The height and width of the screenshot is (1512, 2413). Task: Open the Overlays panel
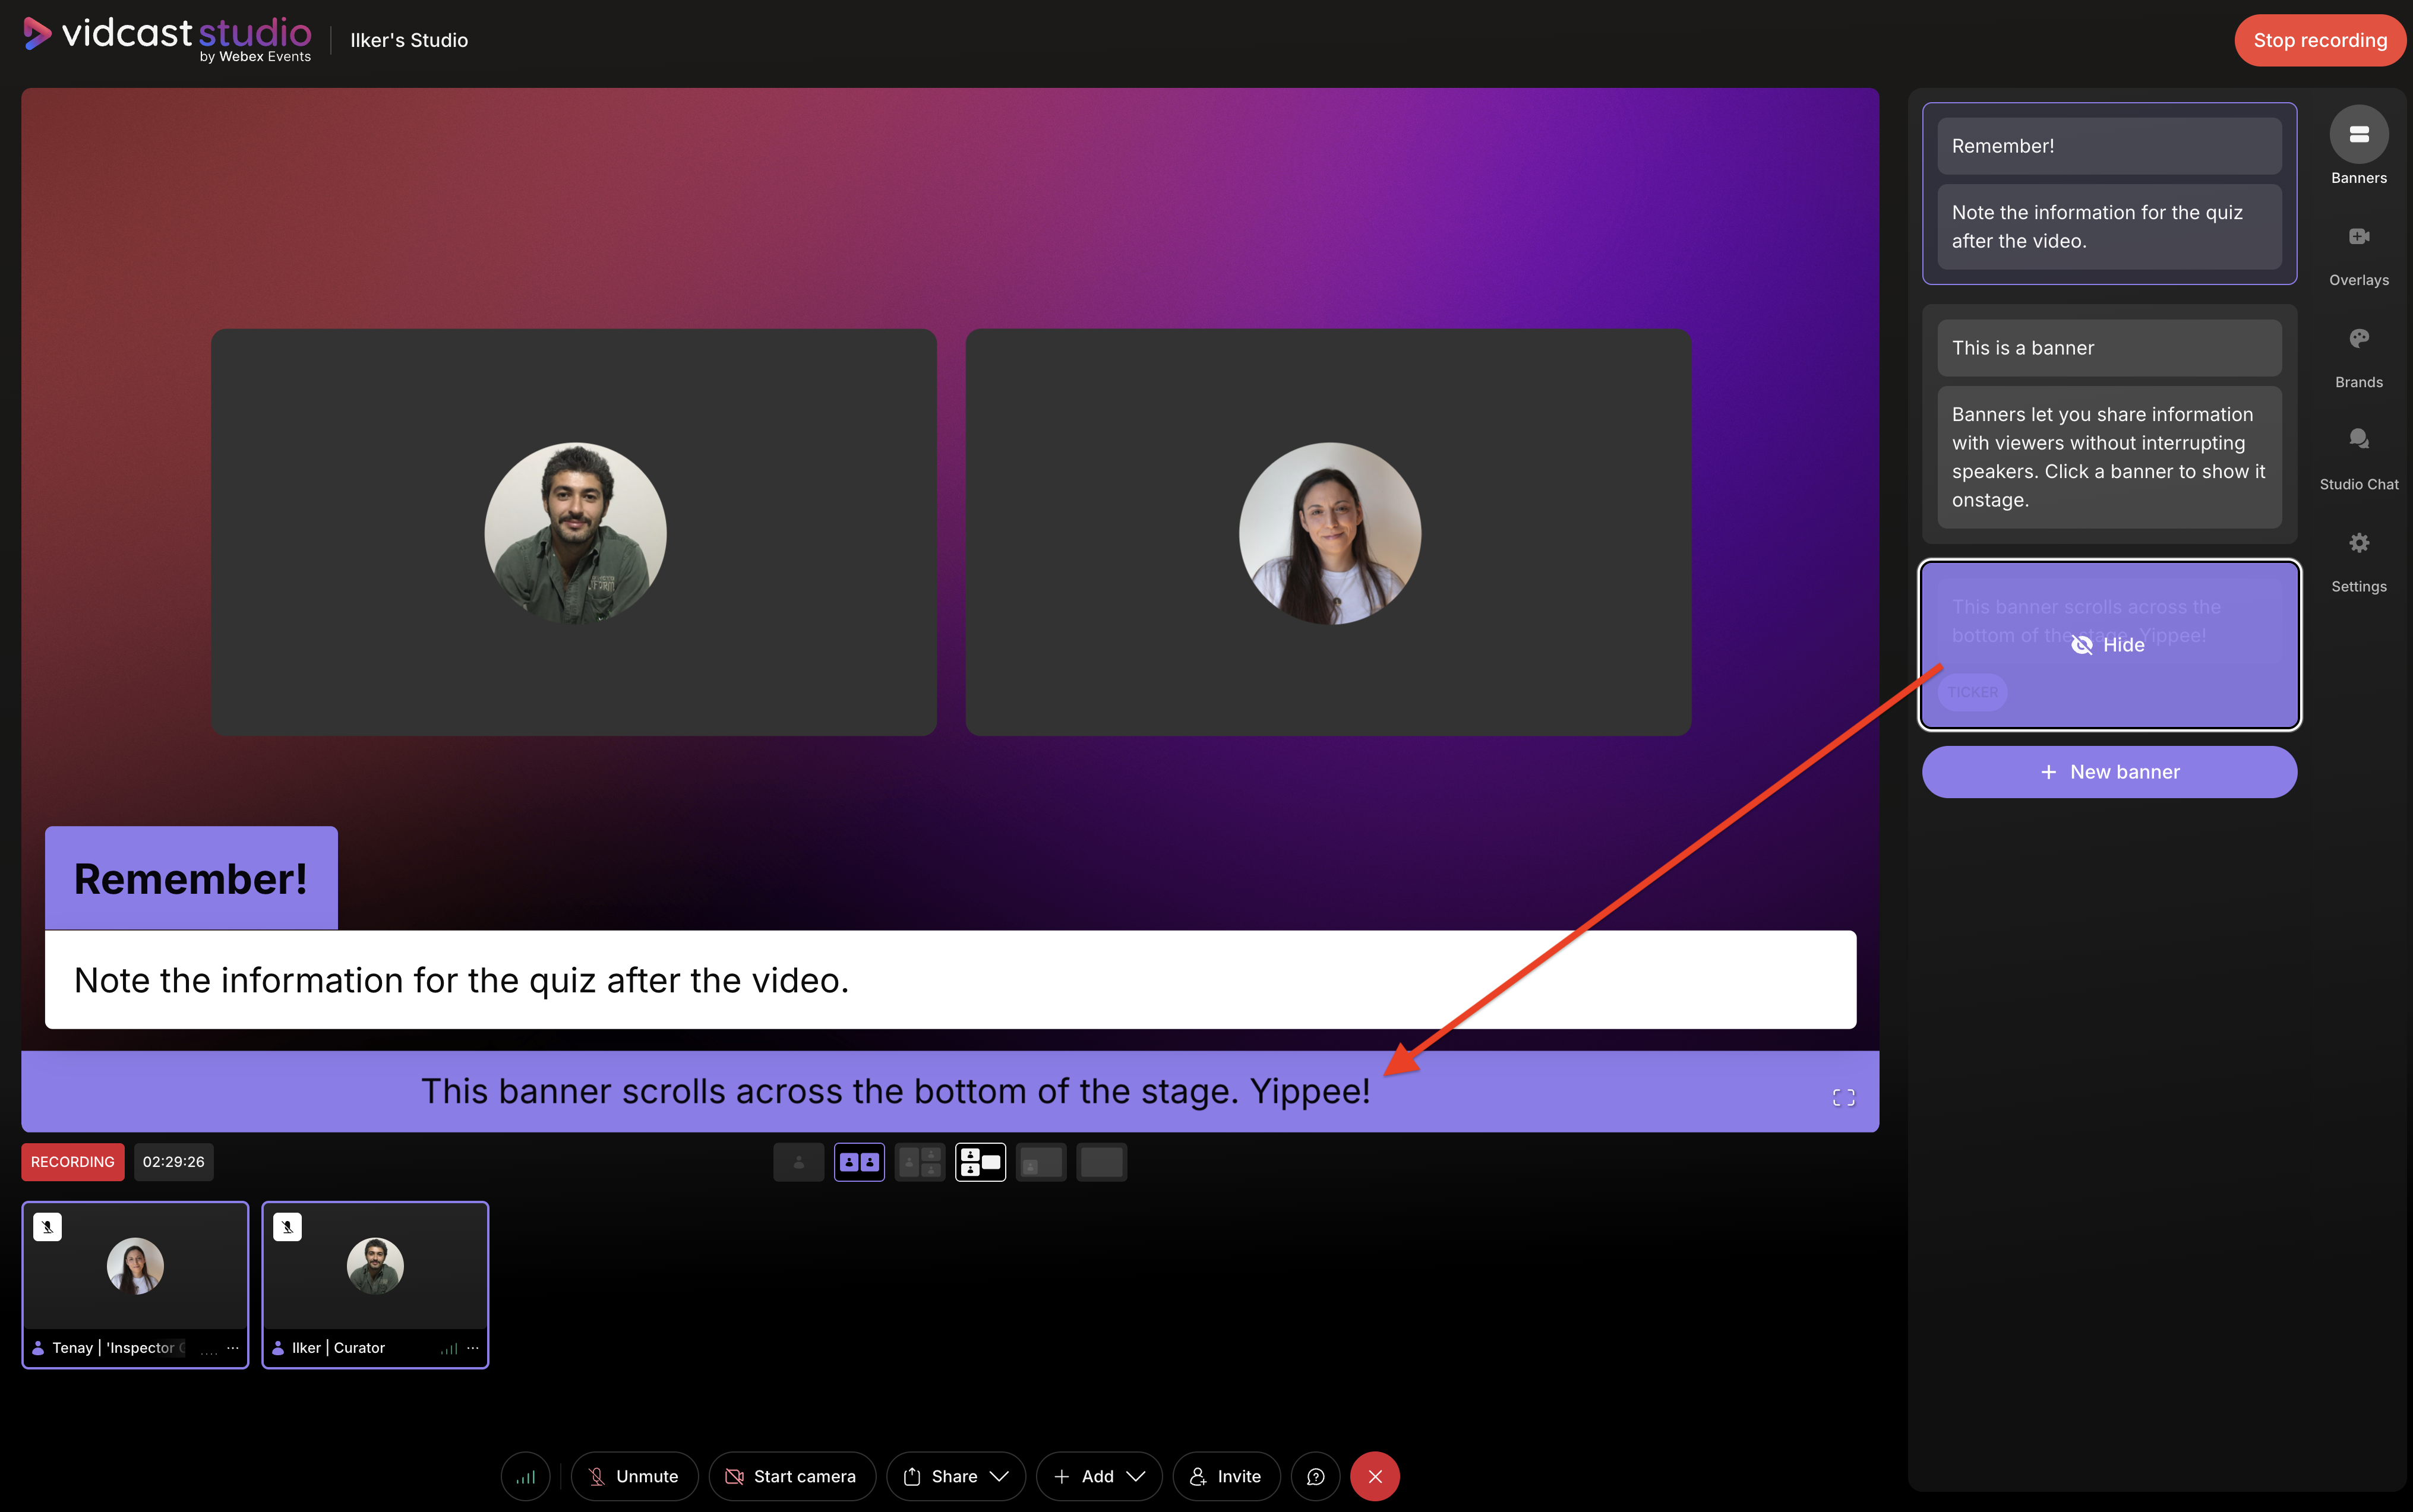[2358, 255]
